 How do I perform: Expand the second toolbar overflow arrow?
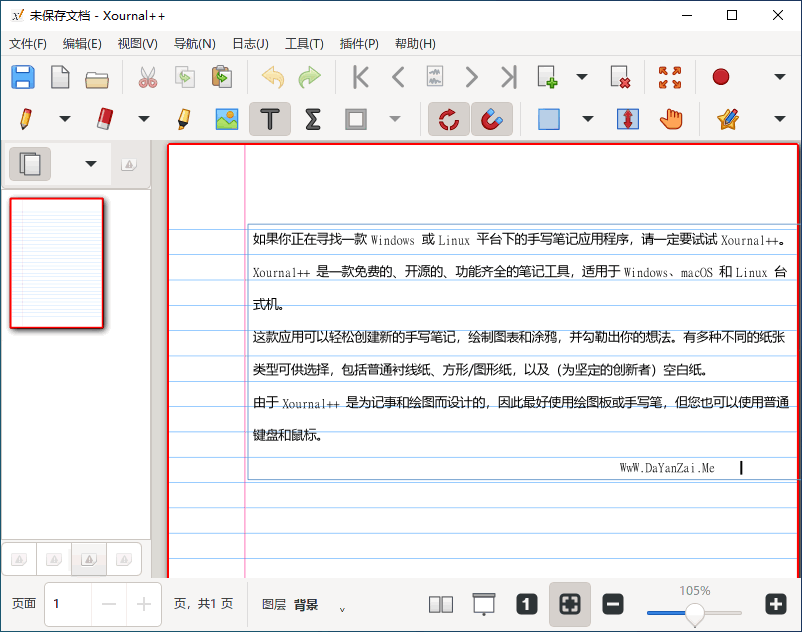[x=779, y=119]
